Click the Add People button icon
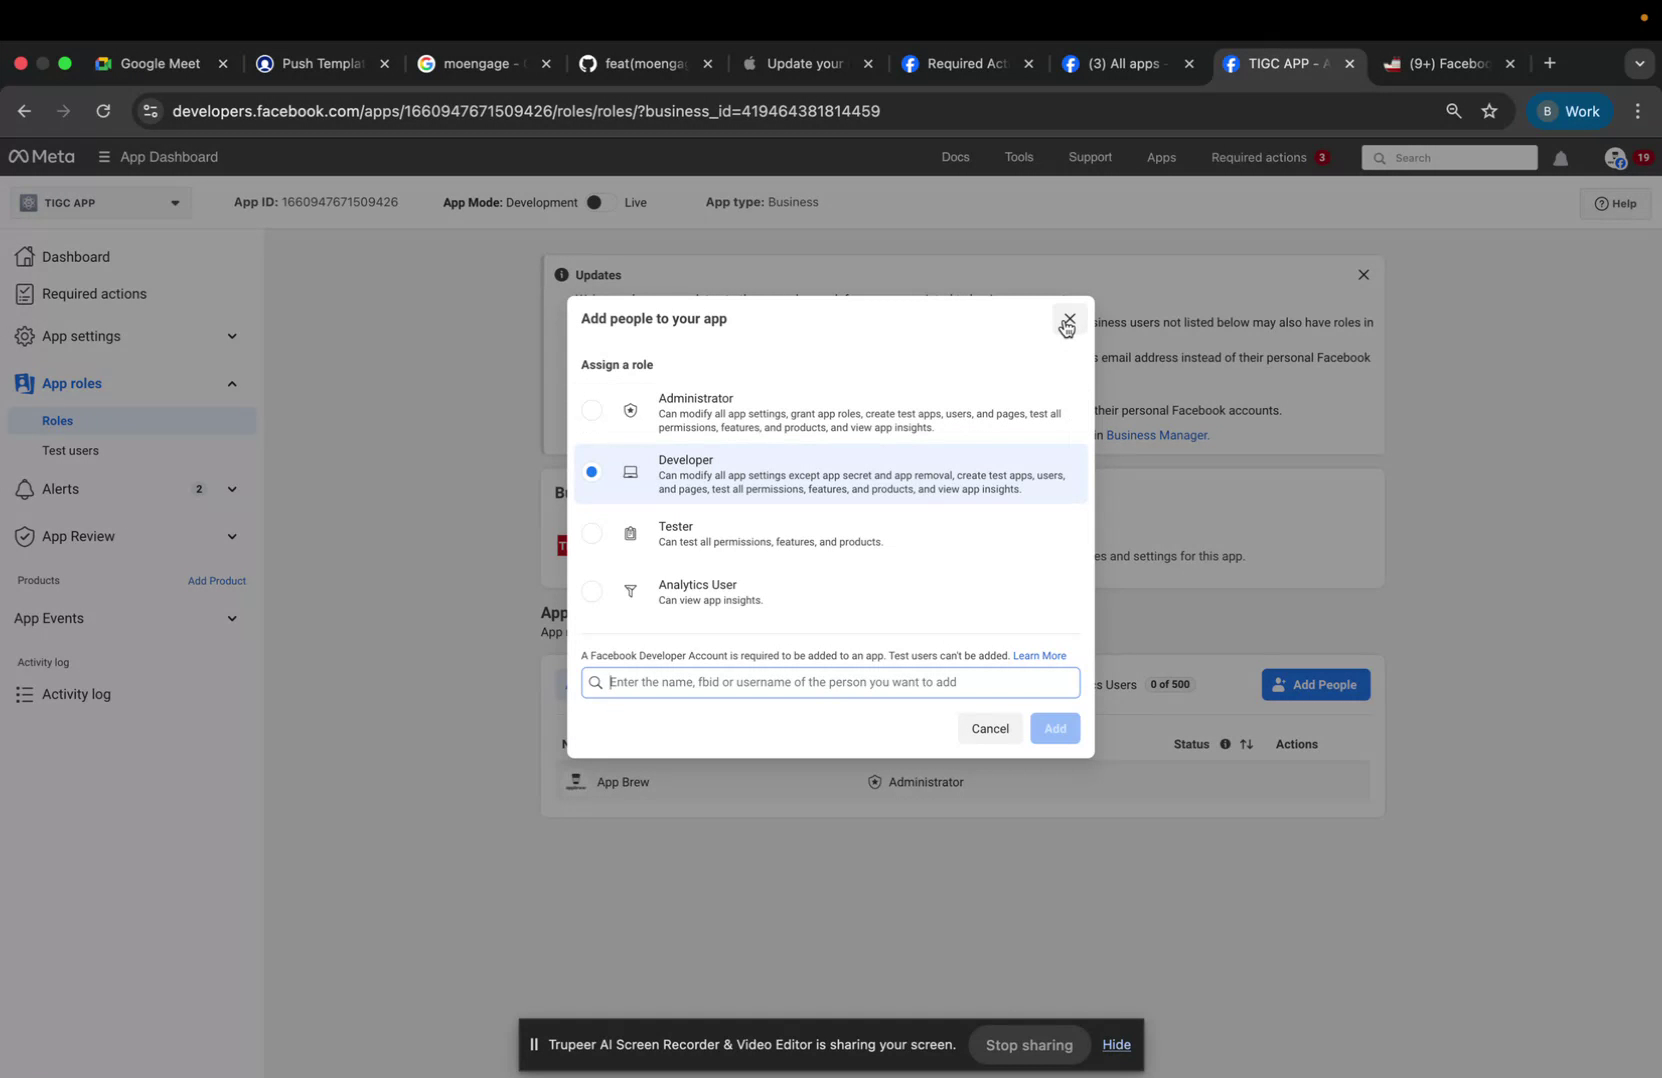The image size is (1662, 1078). (x=1278, y=684)
